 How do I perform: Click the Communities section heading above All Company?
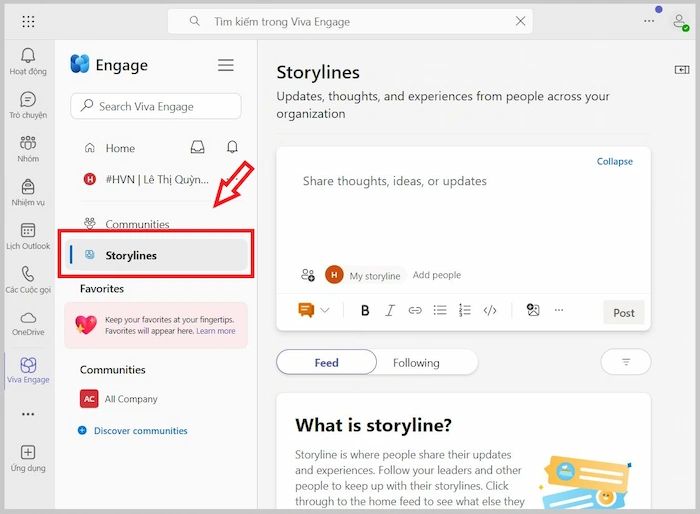tap(112, 370)
